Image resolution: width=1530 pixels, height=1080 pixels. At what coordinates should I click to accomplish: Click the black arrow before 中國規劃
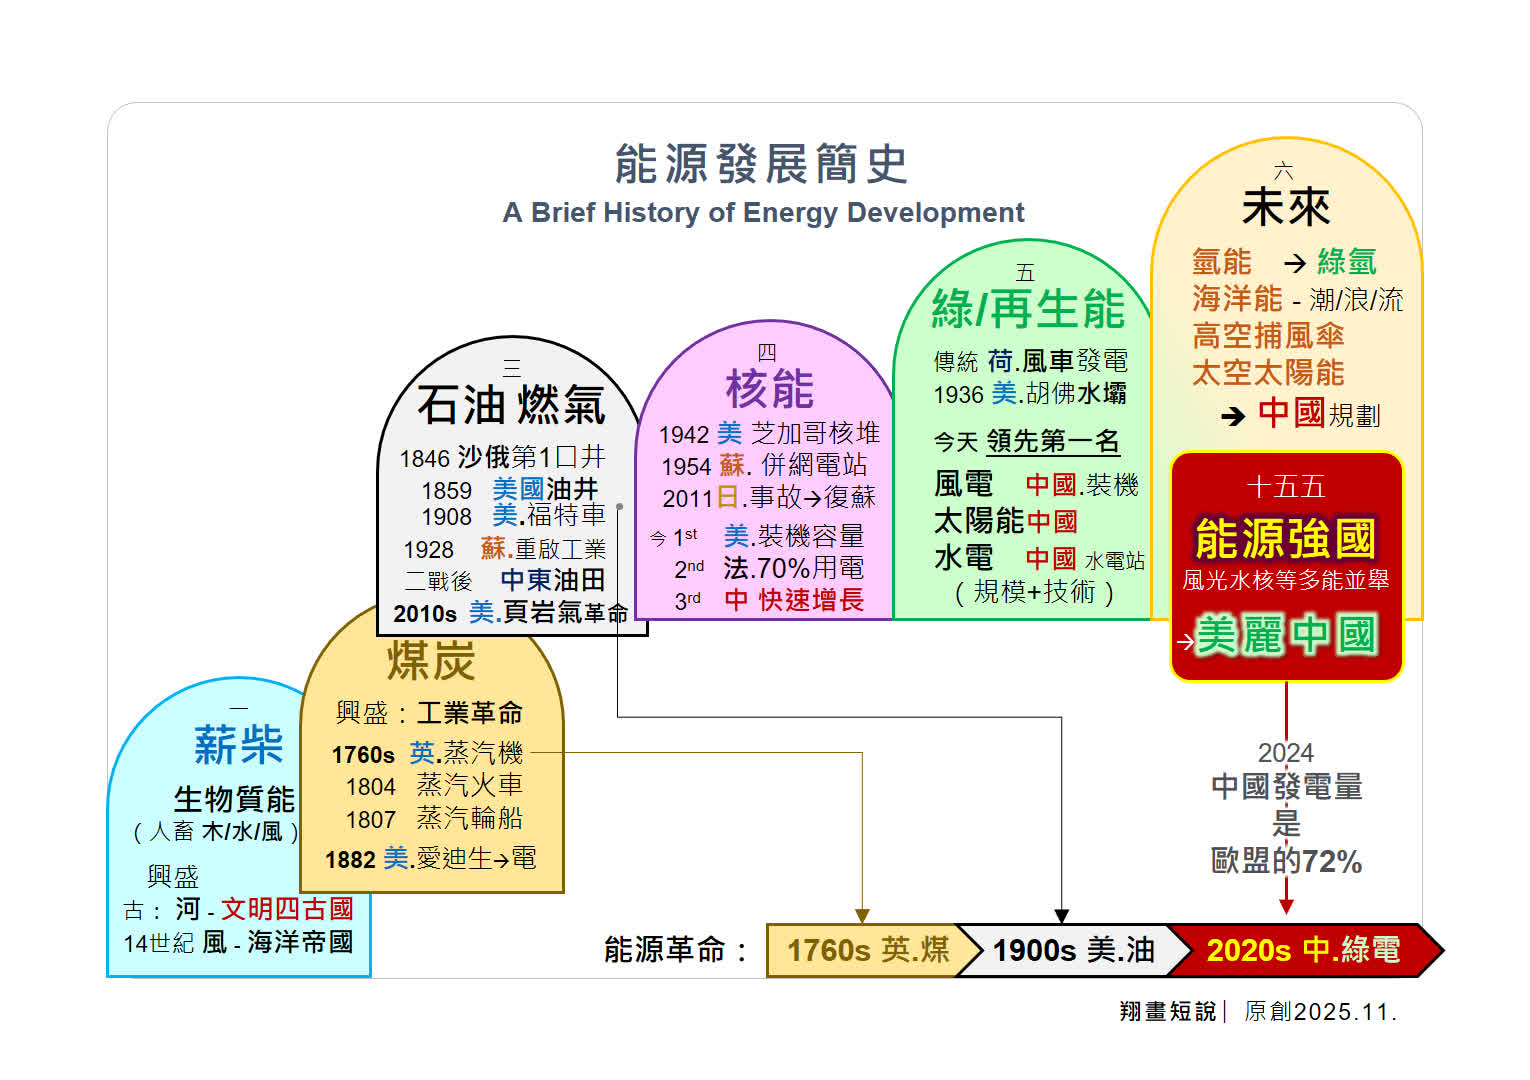tap(1233, 415)
